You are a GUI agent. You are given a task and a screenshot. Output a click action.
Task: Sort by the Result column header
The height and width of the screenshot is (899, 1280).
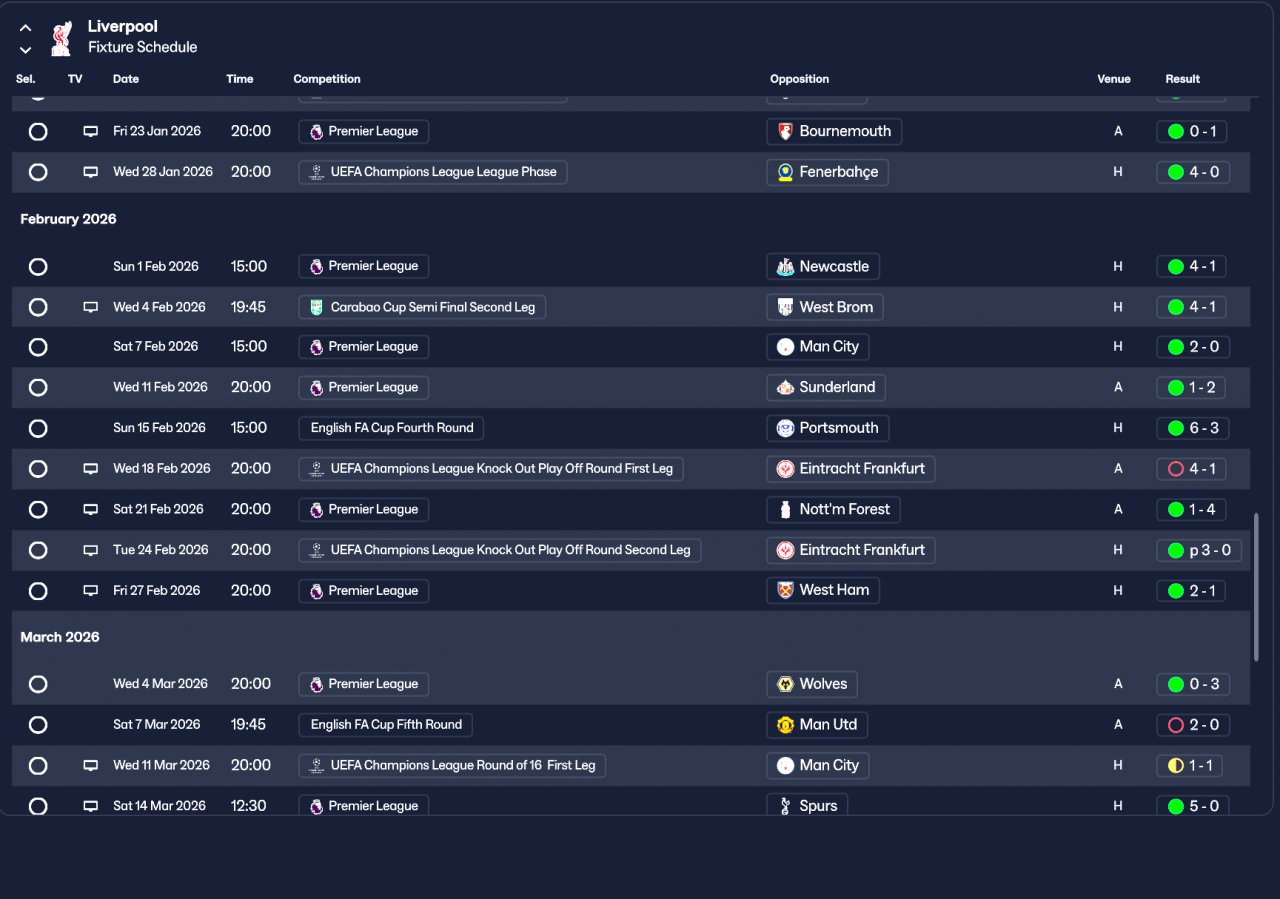pos(1183,79)
